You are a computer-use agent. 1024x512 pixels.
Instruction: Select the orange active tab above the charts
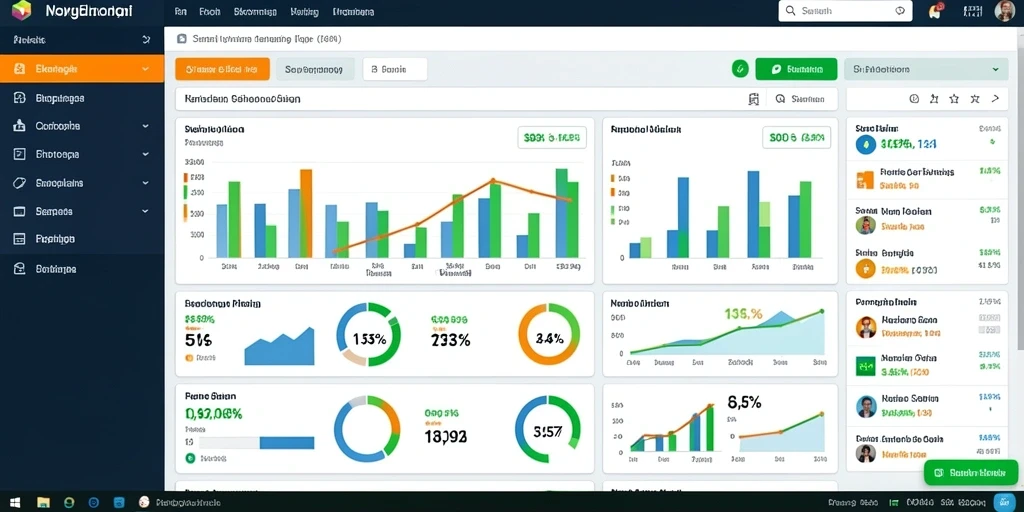(x=222, y=69)
